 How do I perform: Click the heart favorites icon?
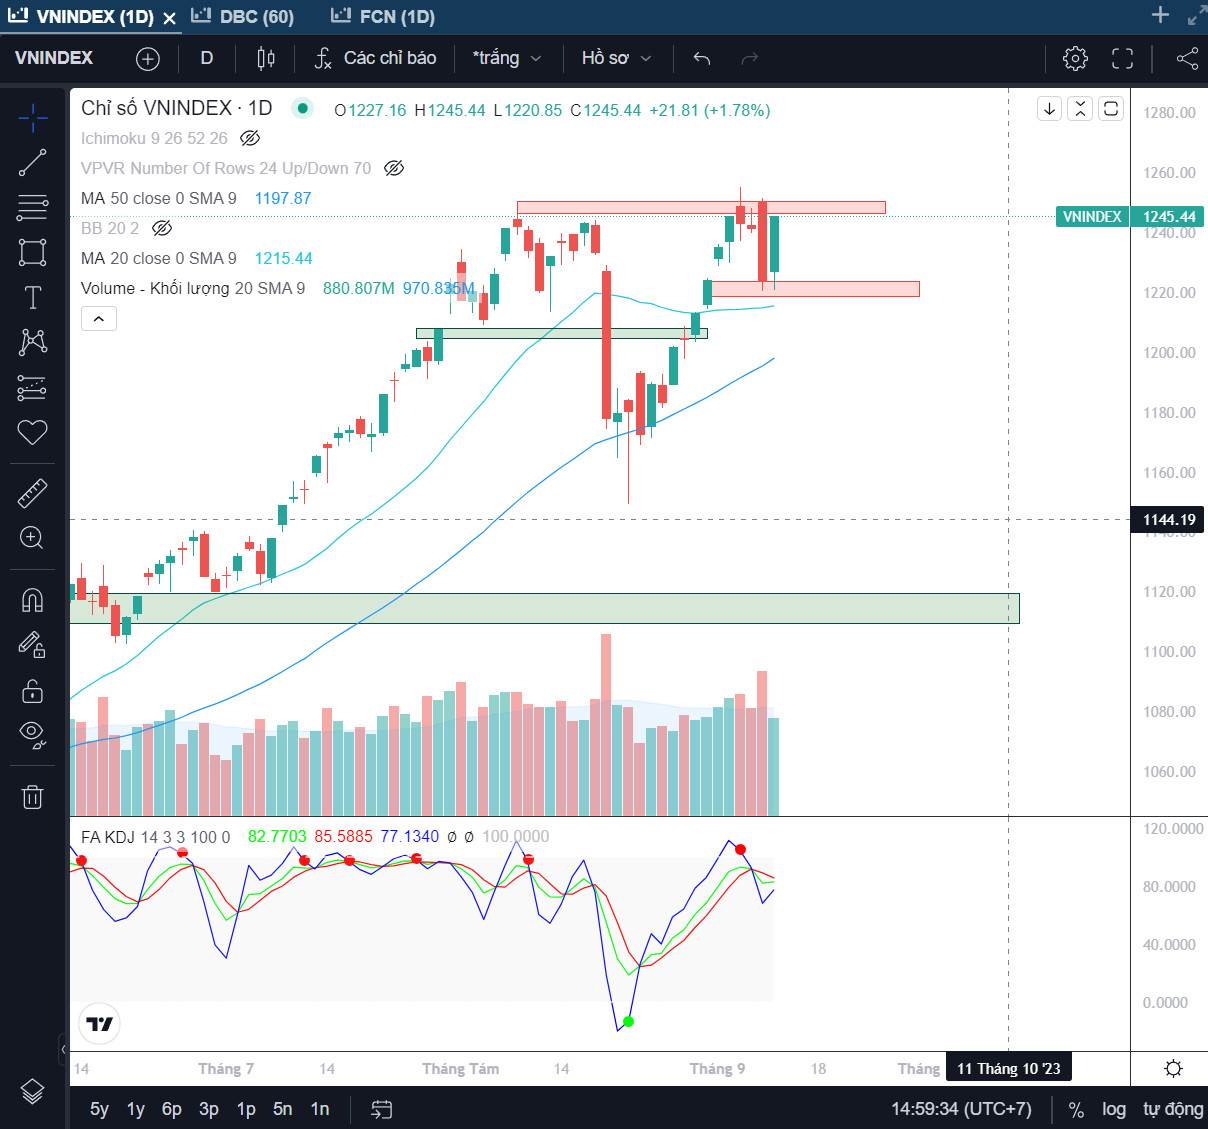coord(32,432)
